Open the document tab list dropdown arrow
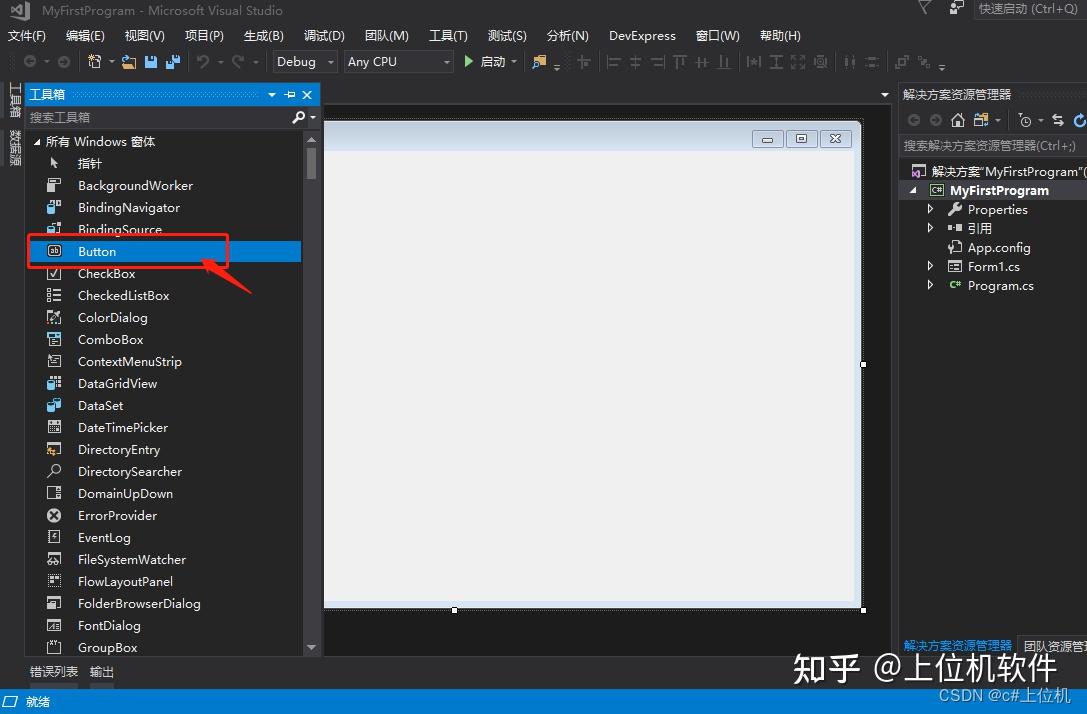The image size is (1087, 714). click(885, 94)
